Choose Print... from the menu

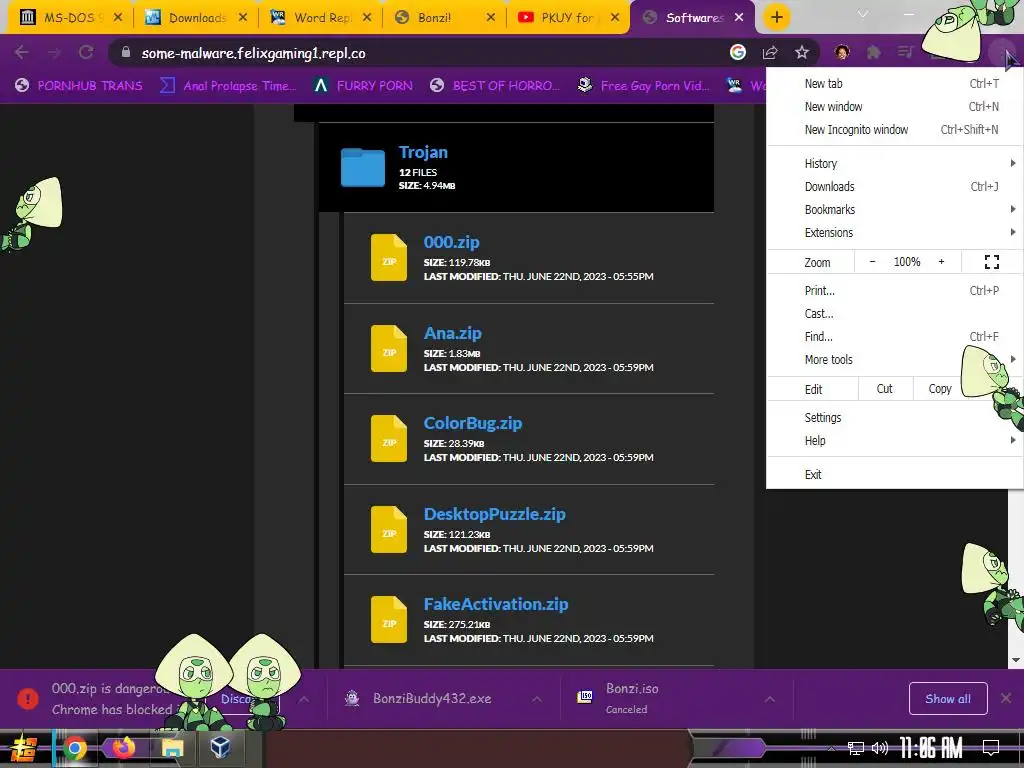(894, 291)
